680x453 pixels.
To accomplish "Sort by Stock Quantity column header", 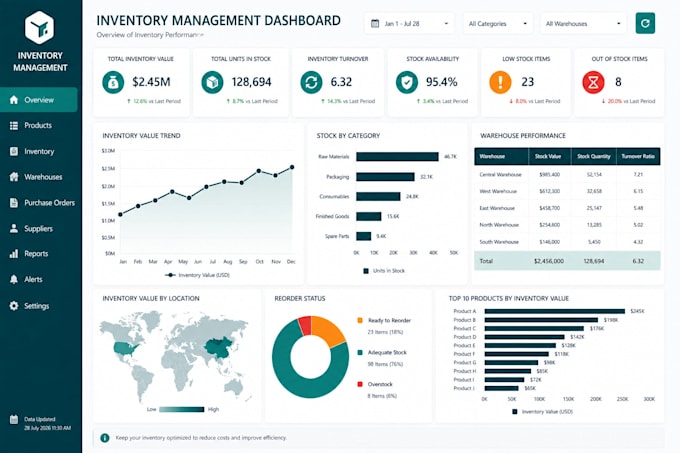I will click(x=594, y=156).
